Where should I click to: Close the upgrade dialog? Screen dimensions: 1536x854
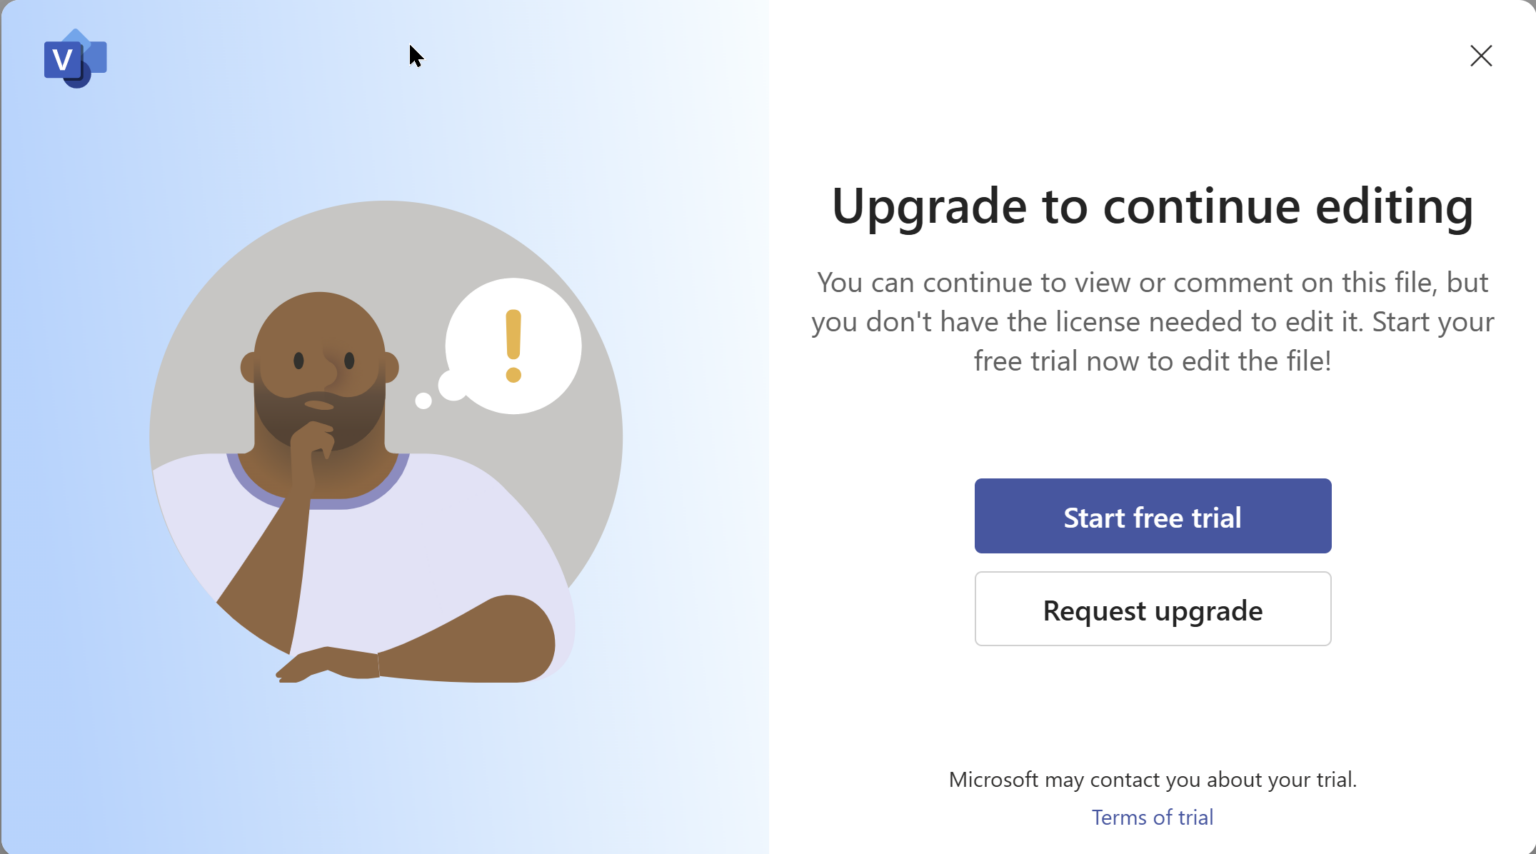(1481, 56)
